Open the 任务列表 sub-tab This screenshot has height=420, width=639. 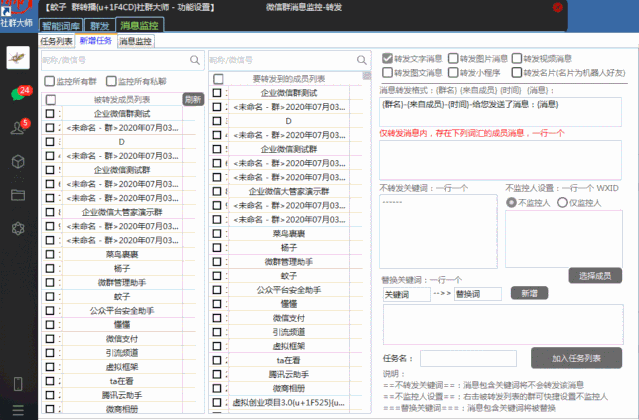pos(56,41)
